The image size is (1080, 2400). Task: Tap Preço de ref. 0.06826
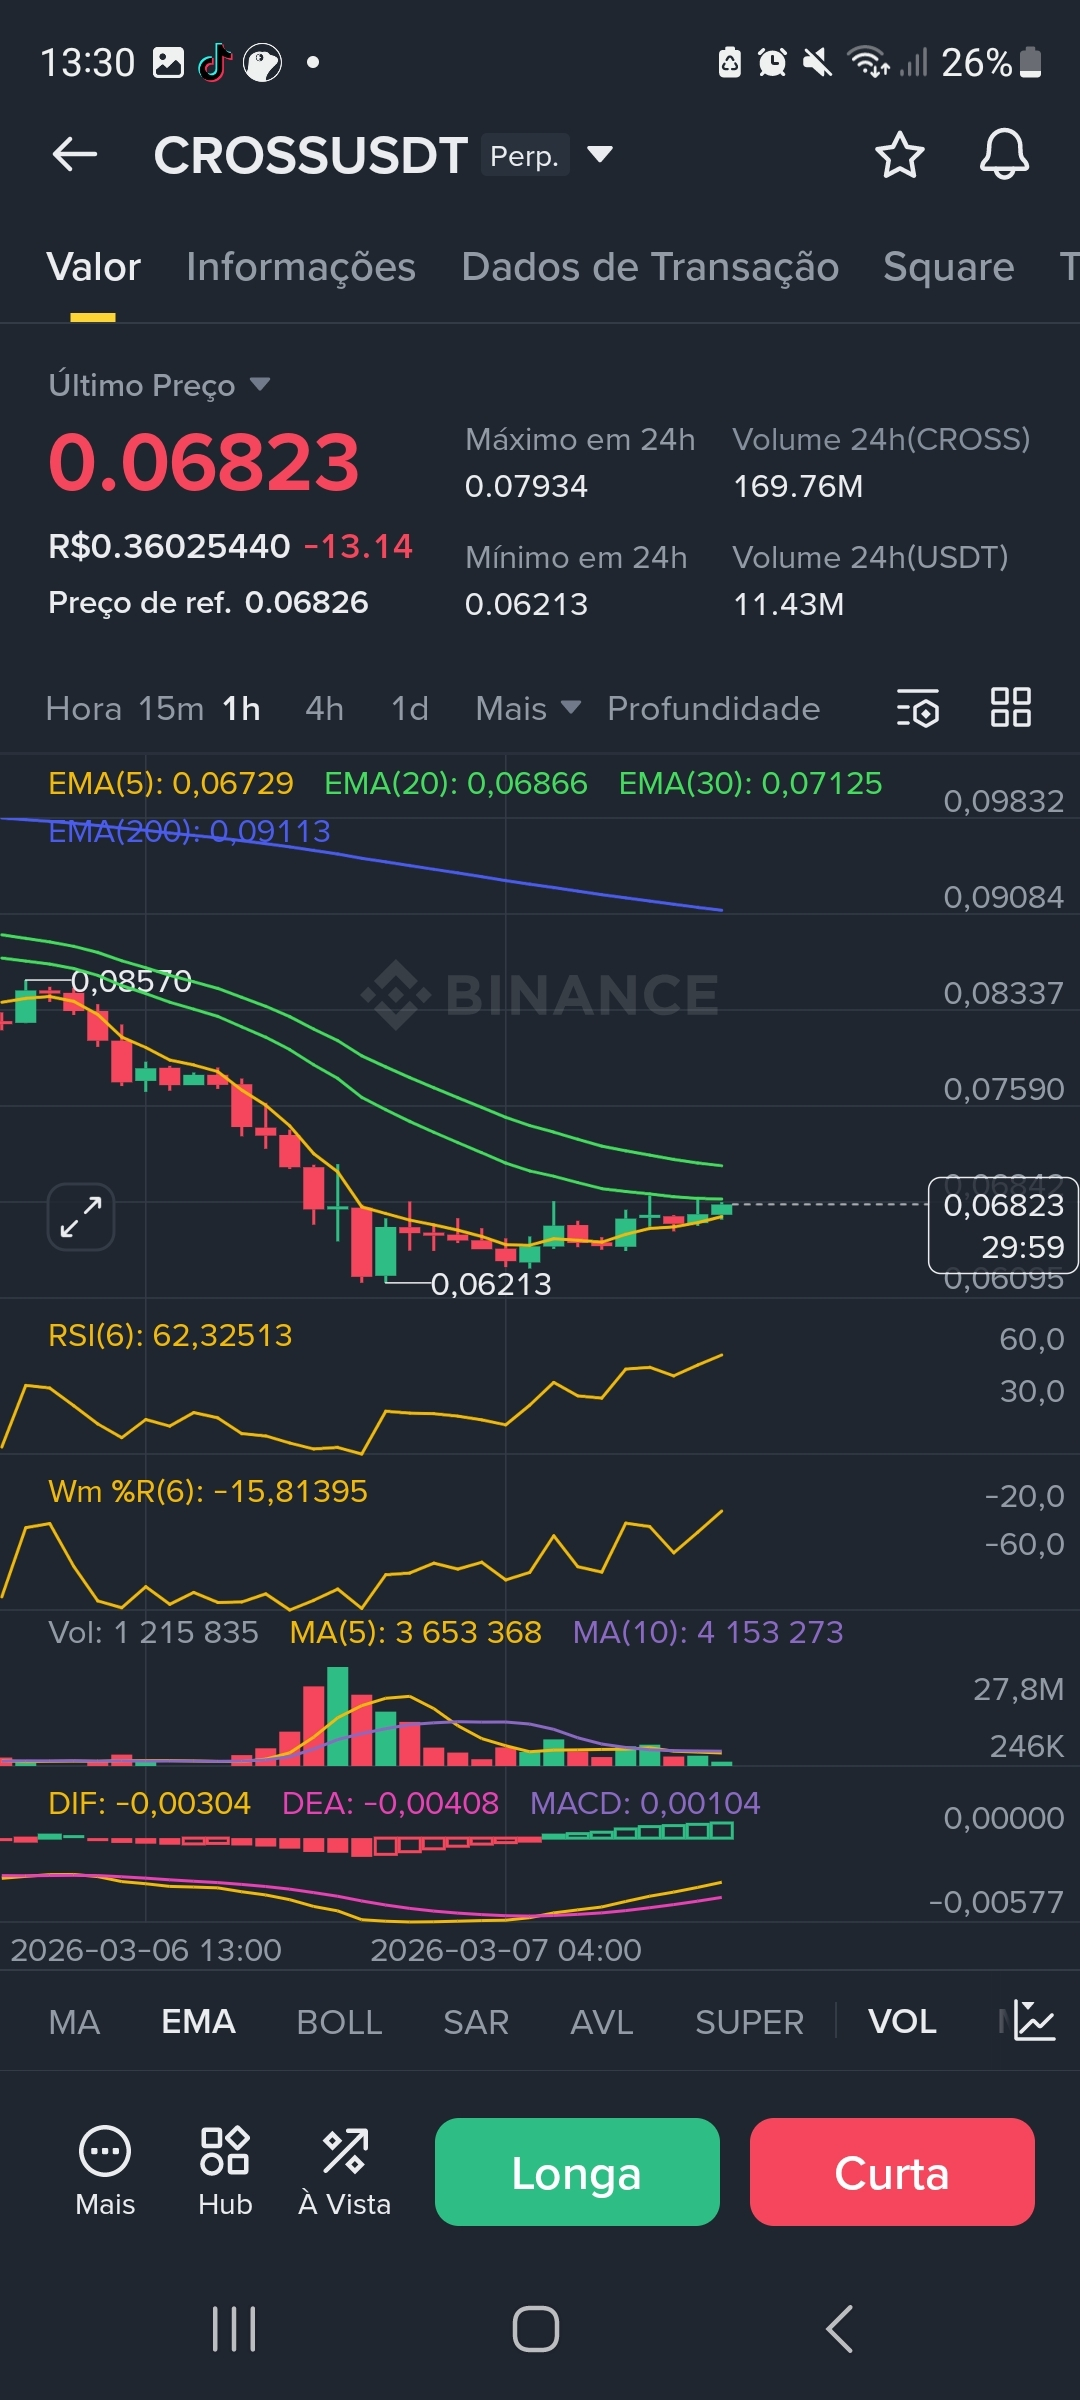click(x=208, y=602)
